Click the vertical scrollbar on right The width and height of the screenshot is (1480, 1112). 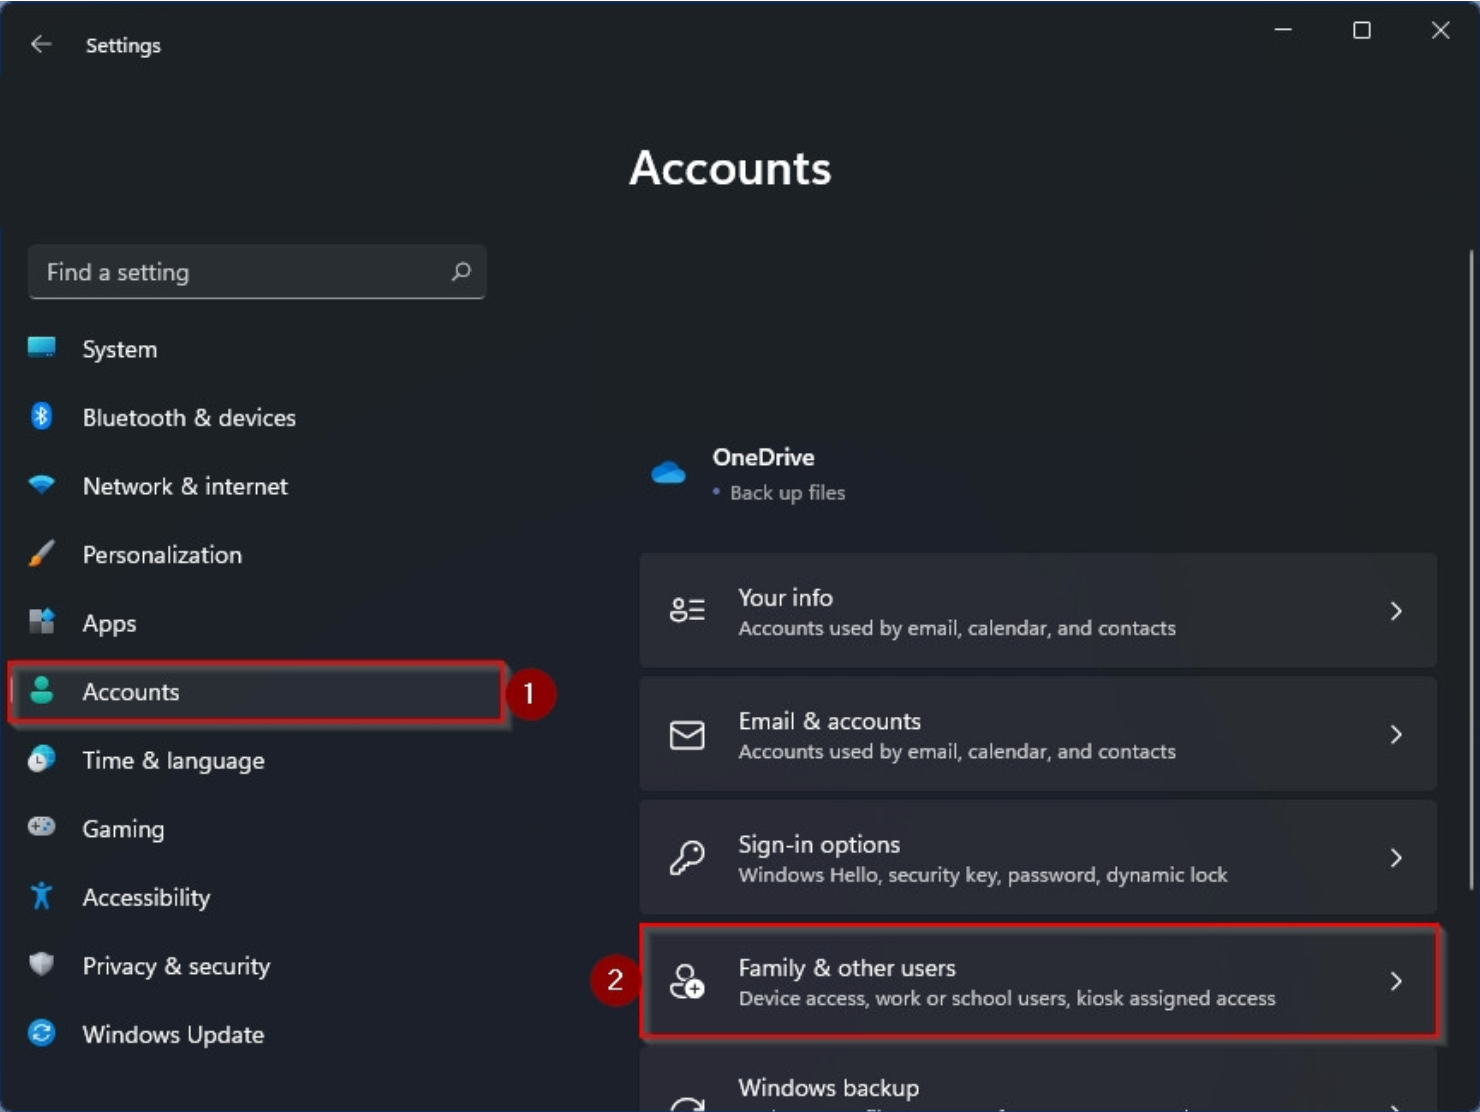[1471, 570]
